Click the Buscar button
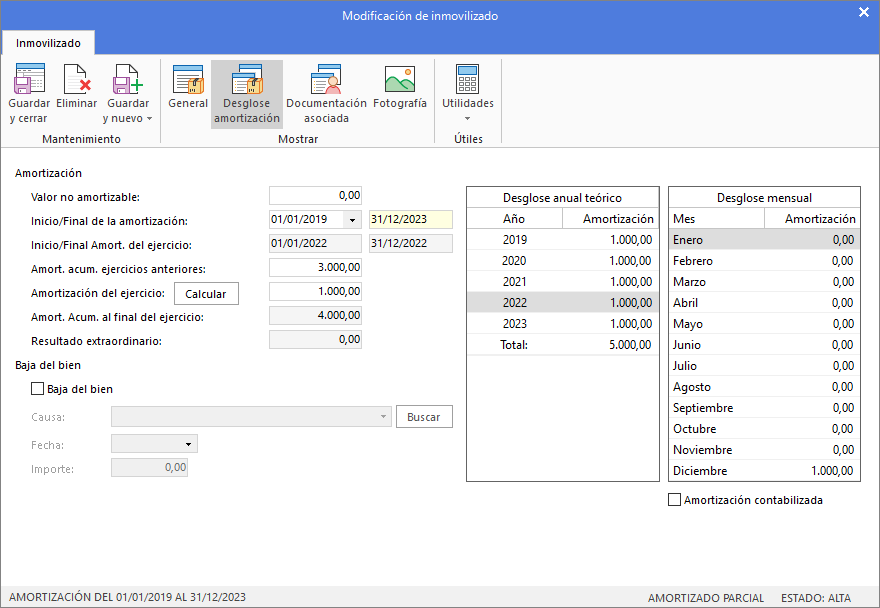The width and height of the screenshot is (880, 608). [x=424, y=417]
